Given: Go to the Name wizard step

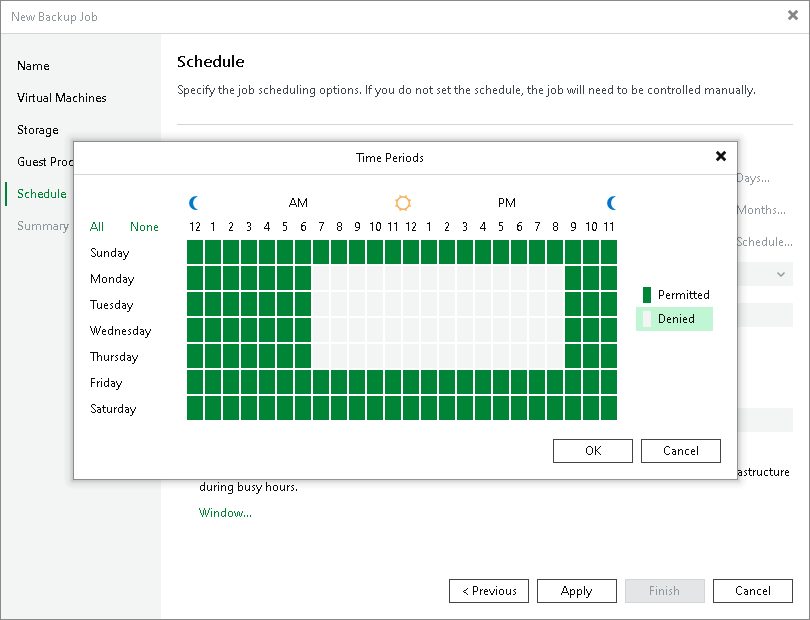Looking at the screenshot, I should coord(33,66).
